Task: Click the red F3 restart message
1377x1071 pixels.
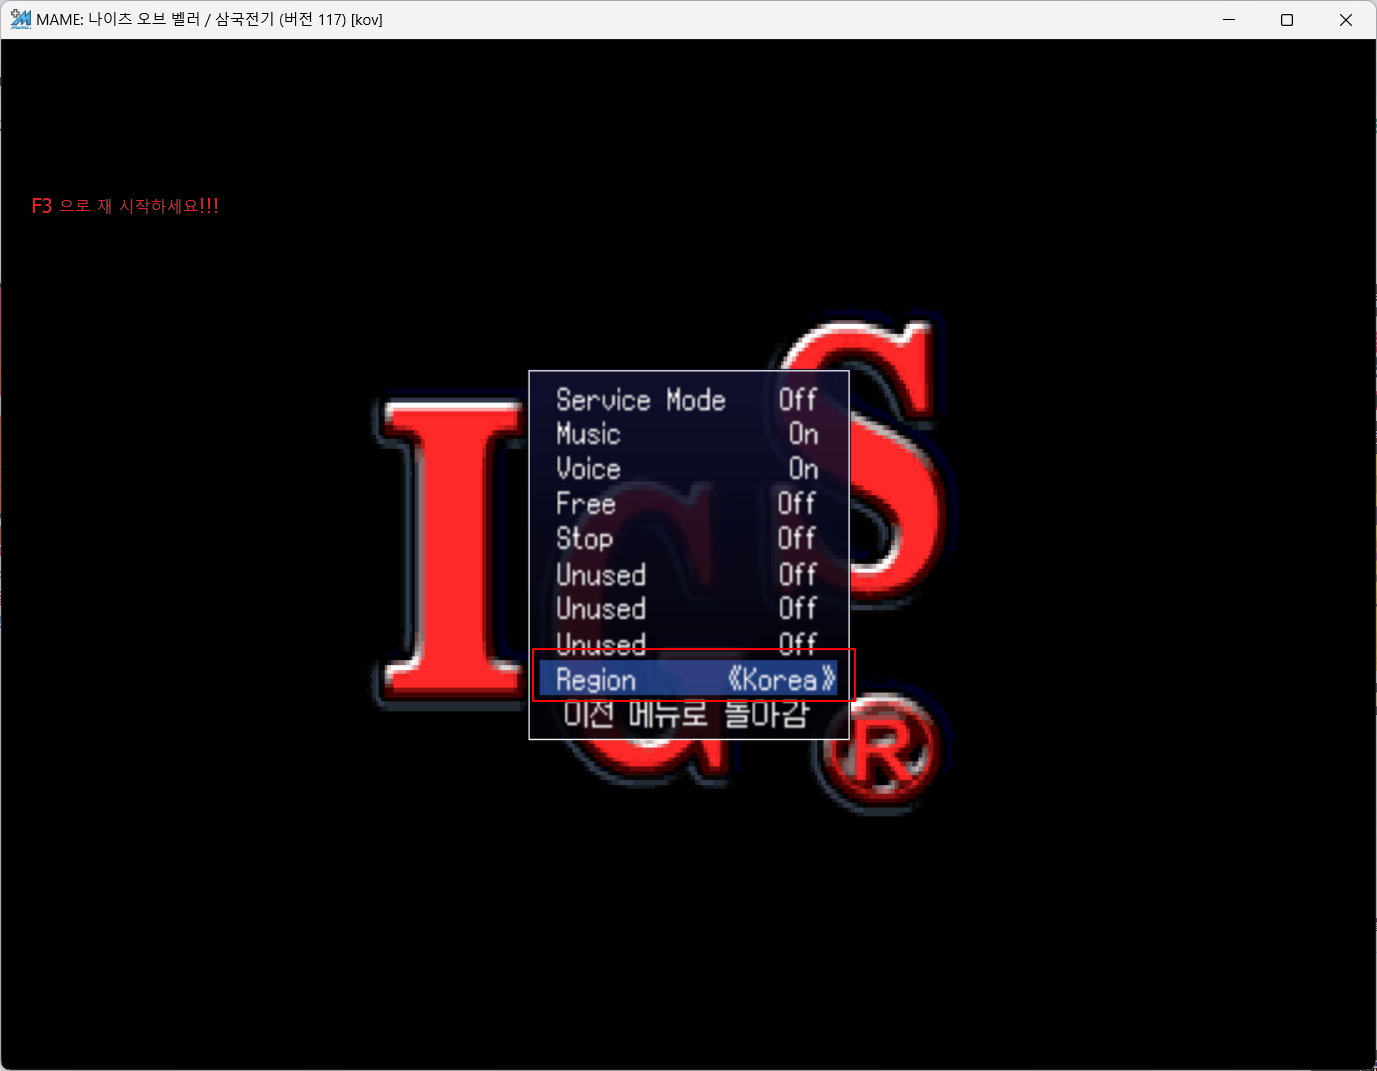Action: (x=125, y=206)
